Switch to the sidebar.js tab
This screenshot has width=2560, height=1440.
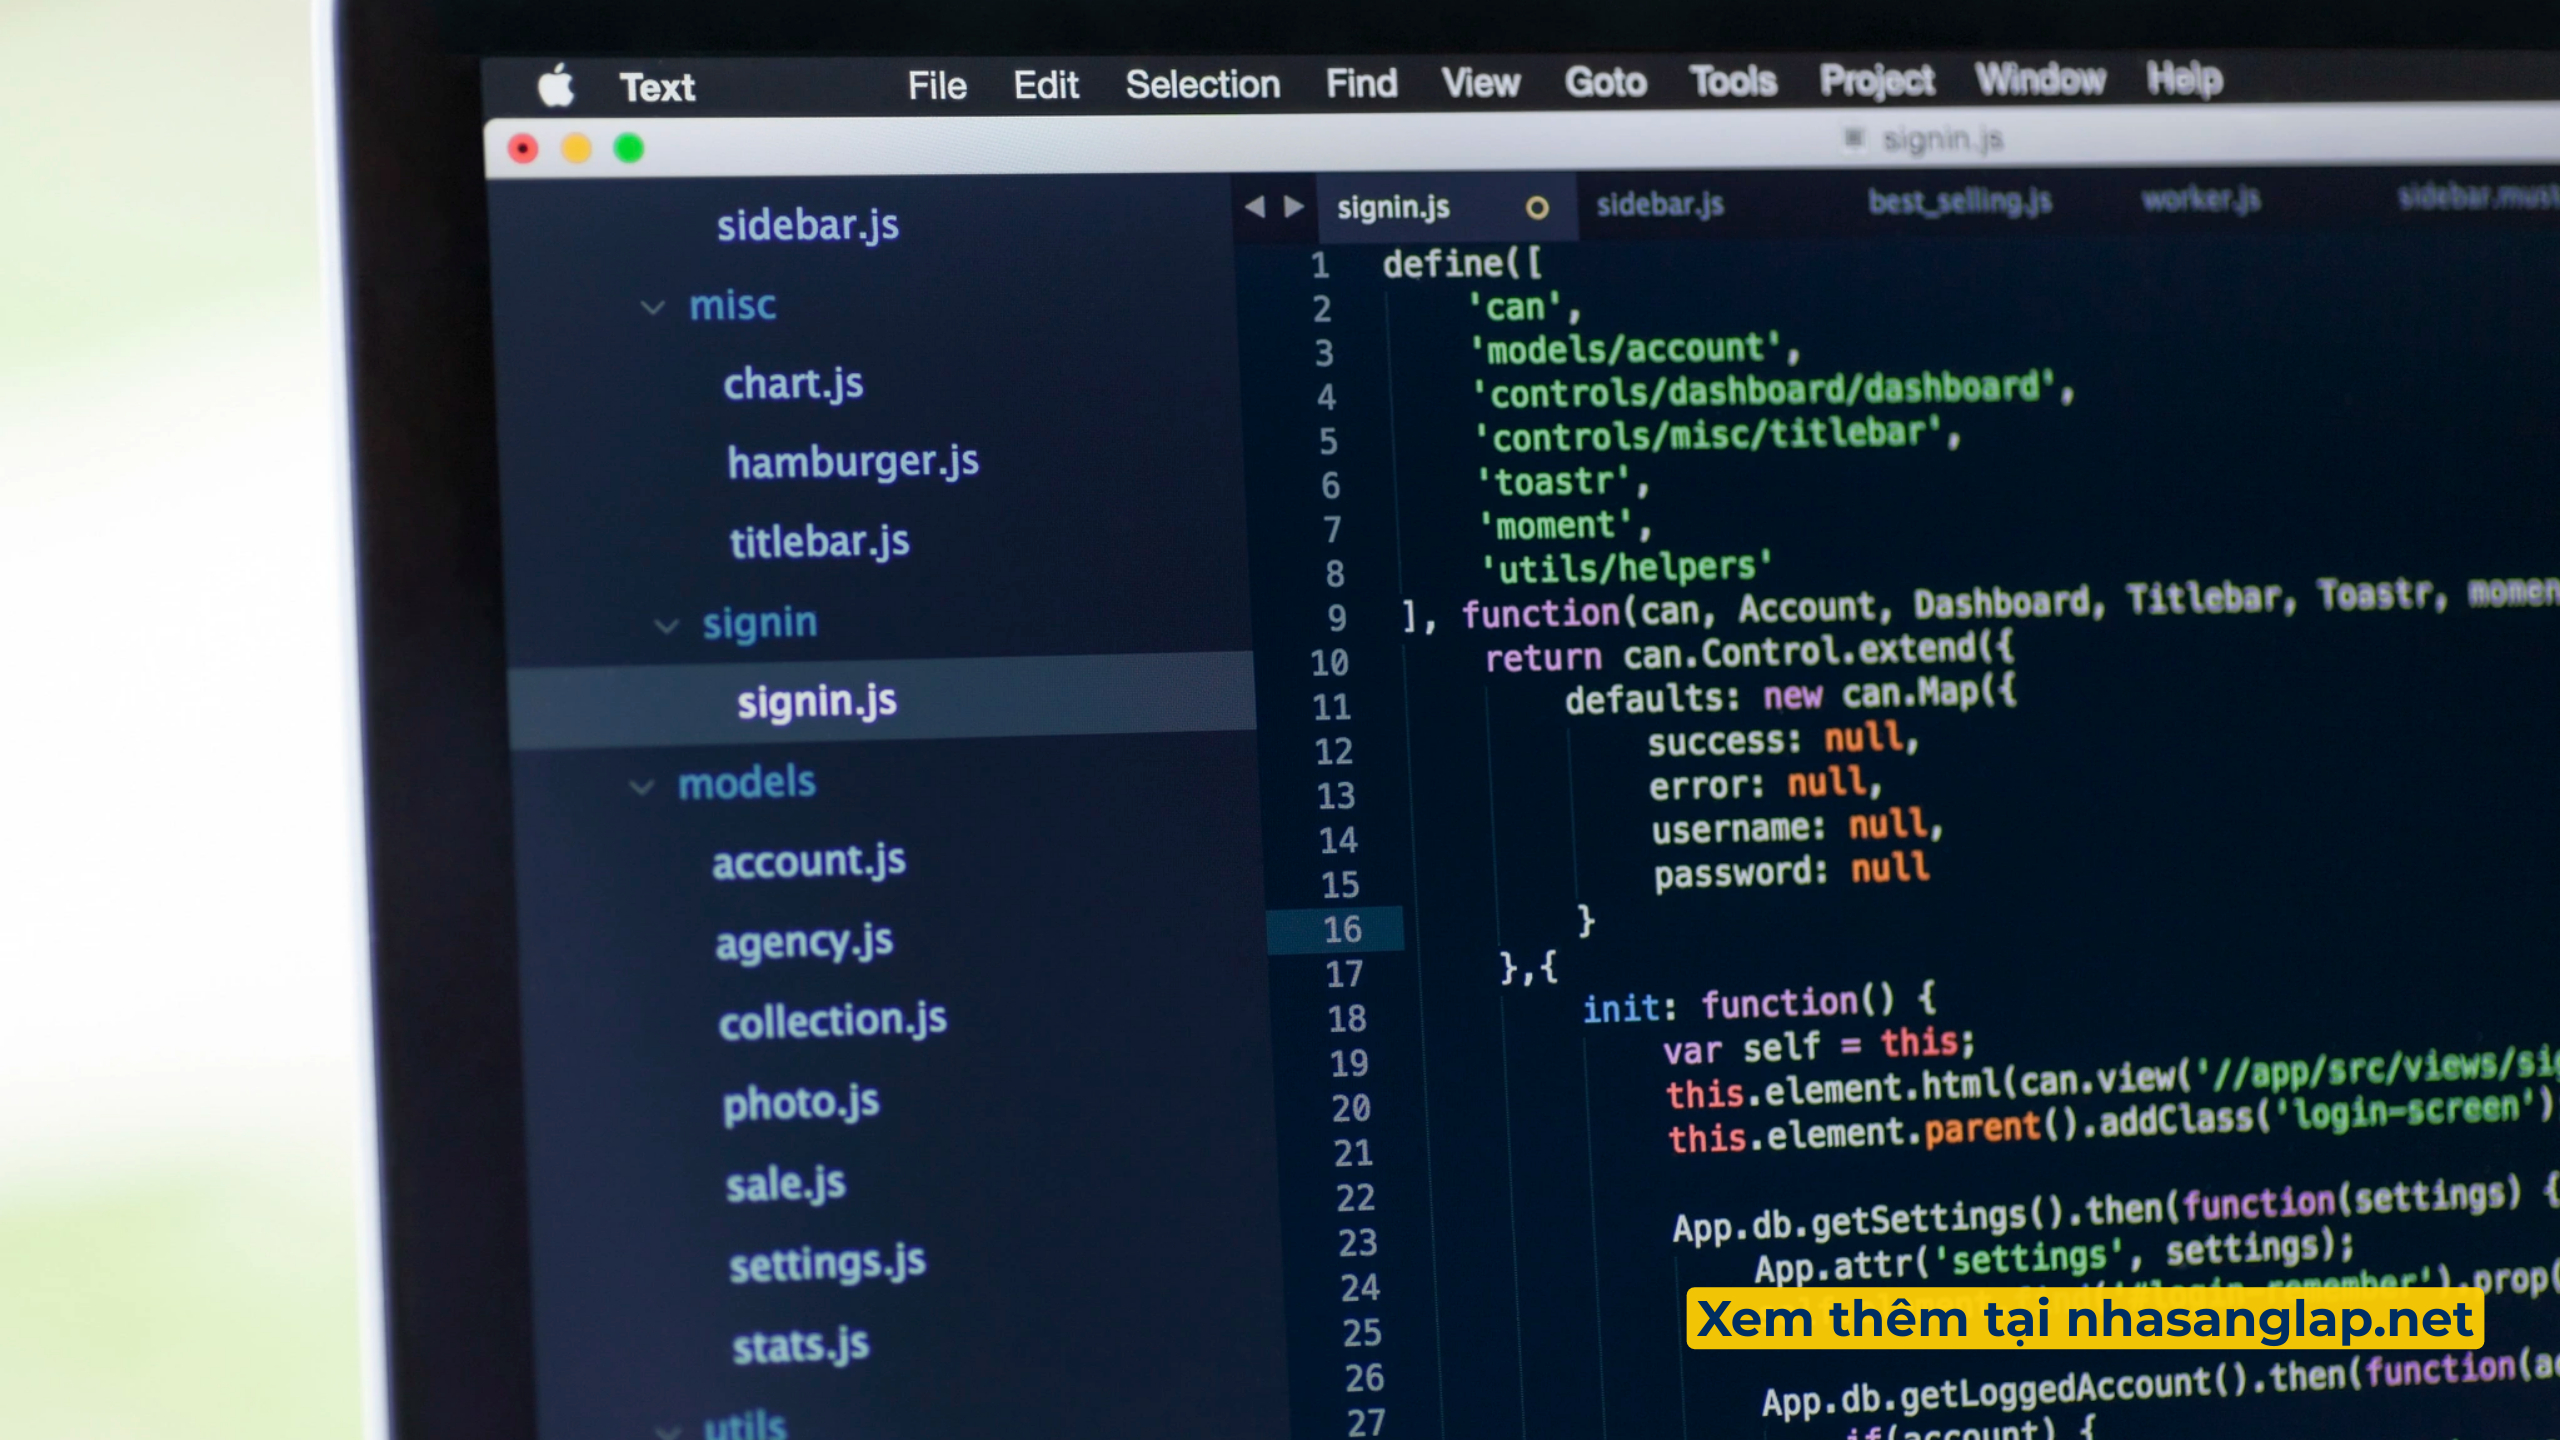1659,205
